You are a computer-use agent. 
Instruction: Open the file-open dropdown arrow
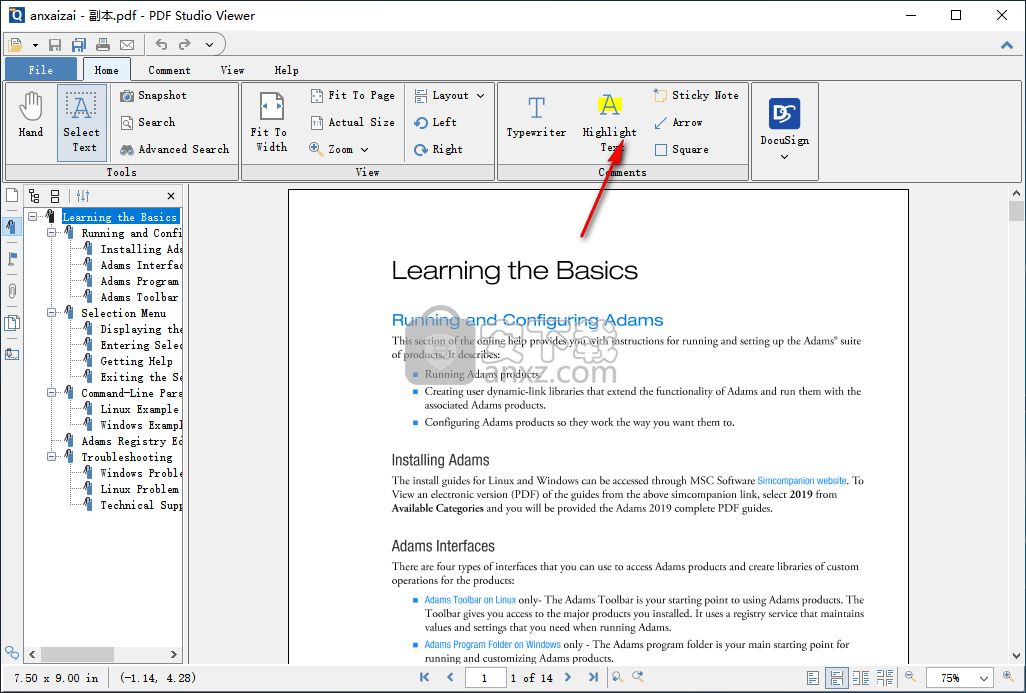pos(35,45)
